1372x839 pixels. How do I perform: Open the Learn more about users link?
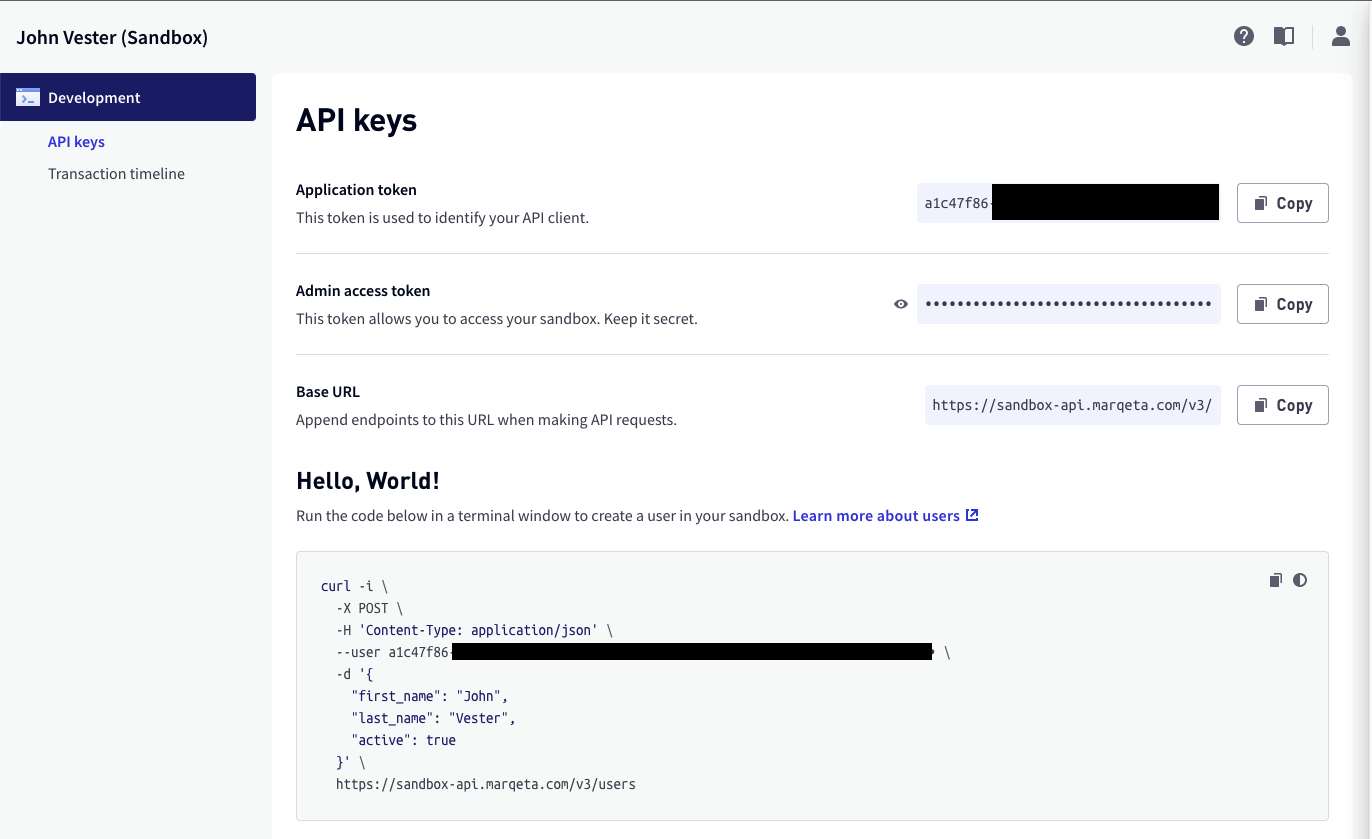876,515
